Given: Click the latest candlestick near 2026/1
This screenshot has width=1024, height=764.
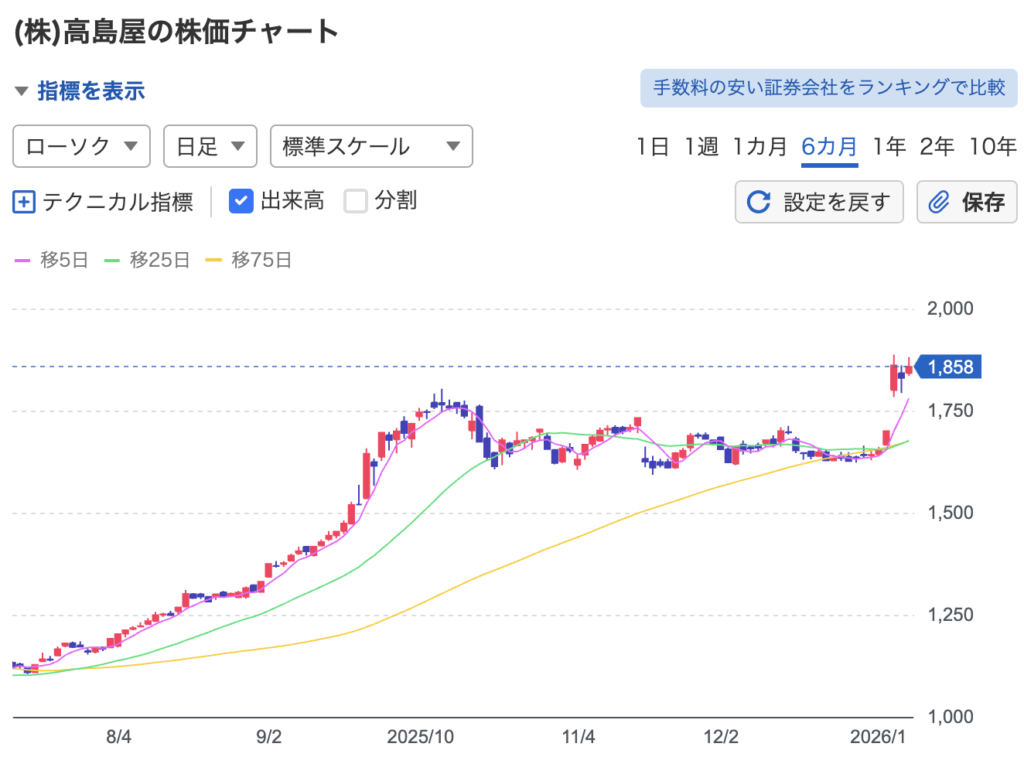Looking at the screenshot, I should [909, 369].
